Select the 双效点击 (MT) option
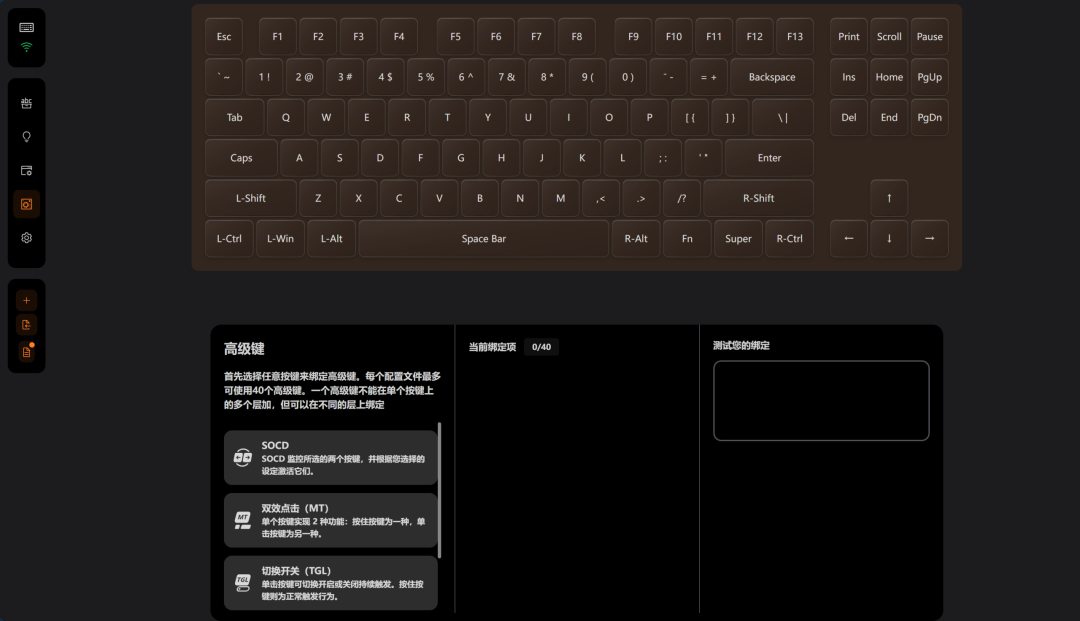The width and height of the screenshot is (1080, 621). (331, 520)
